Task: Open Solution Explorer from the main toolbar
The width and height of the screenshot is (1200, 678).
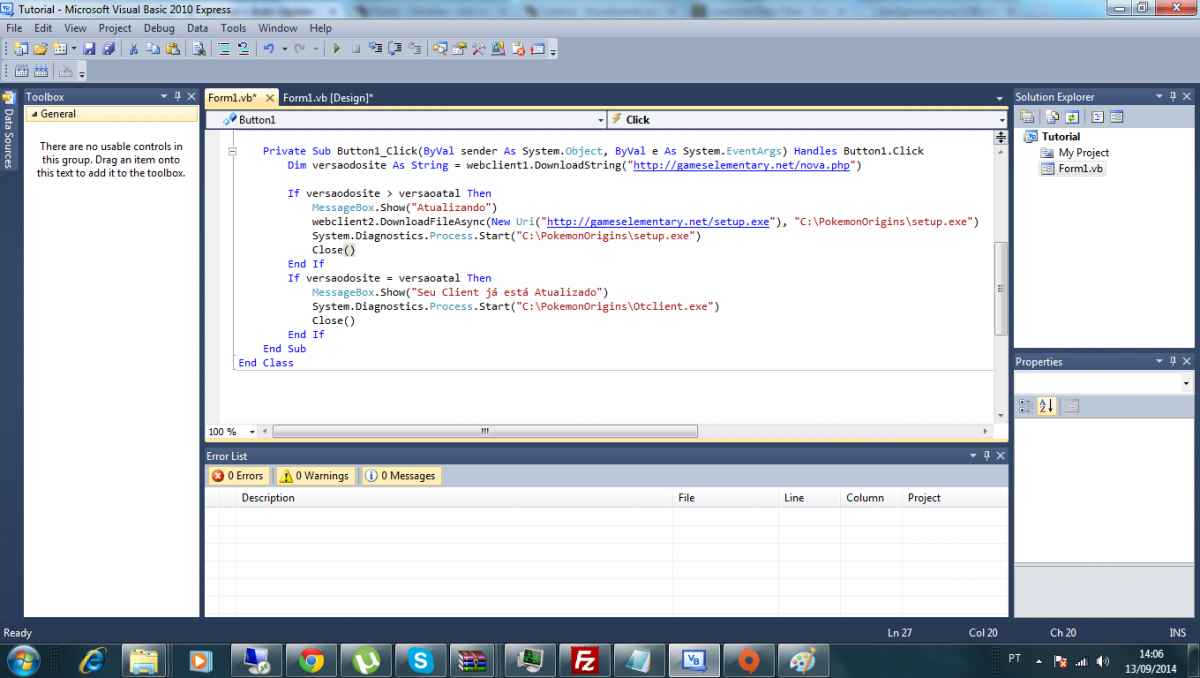Action: [x=440, y=48]
